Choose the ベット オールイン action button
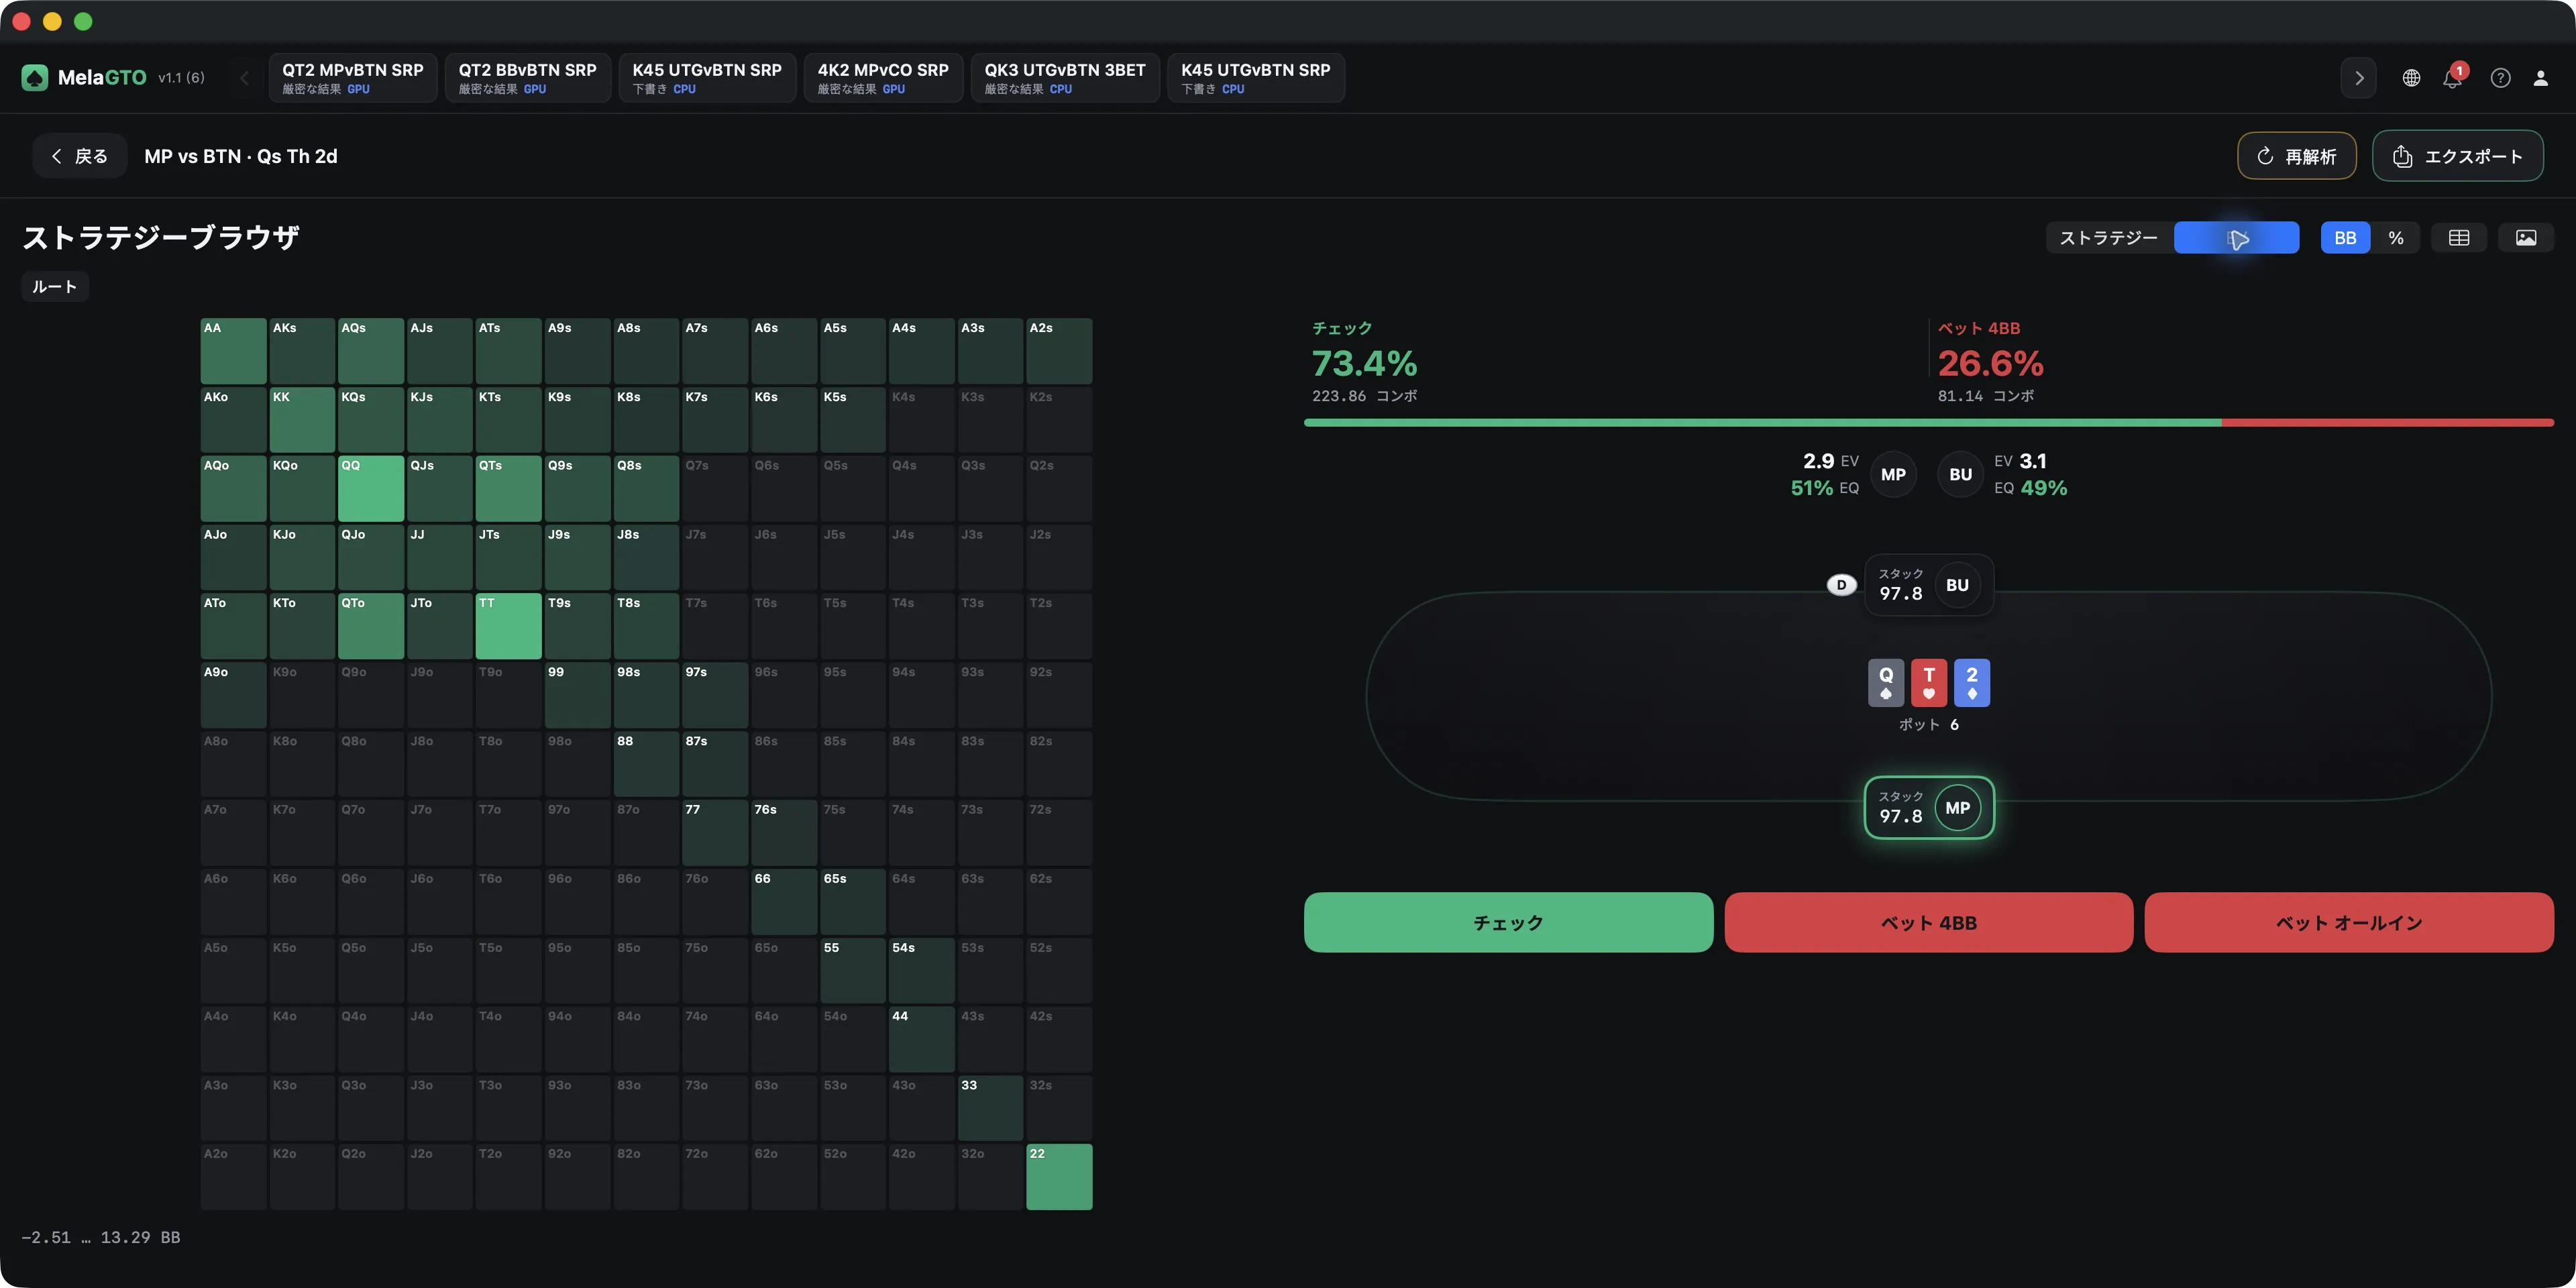 (x=2349, y=922)
